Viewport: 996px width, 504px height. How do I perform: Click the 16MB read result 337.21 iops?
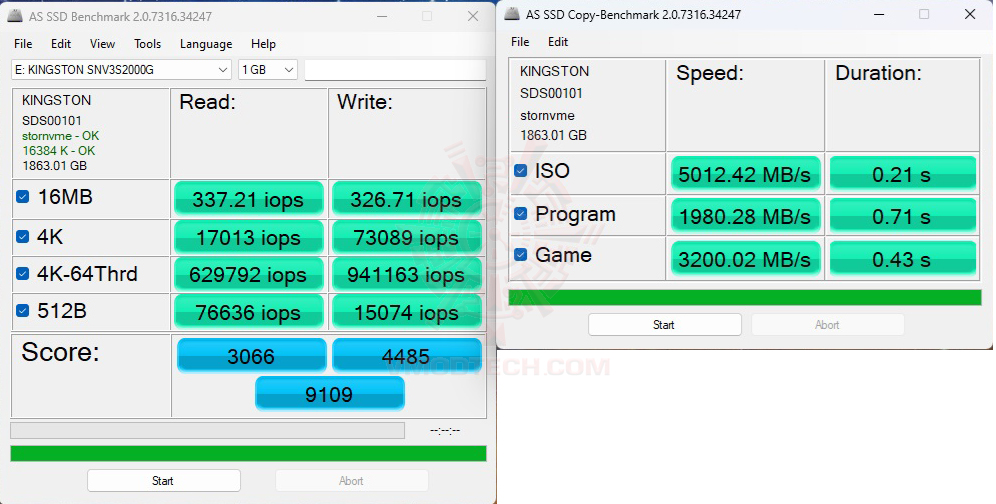pyautogui.click(x=248, y=199)
